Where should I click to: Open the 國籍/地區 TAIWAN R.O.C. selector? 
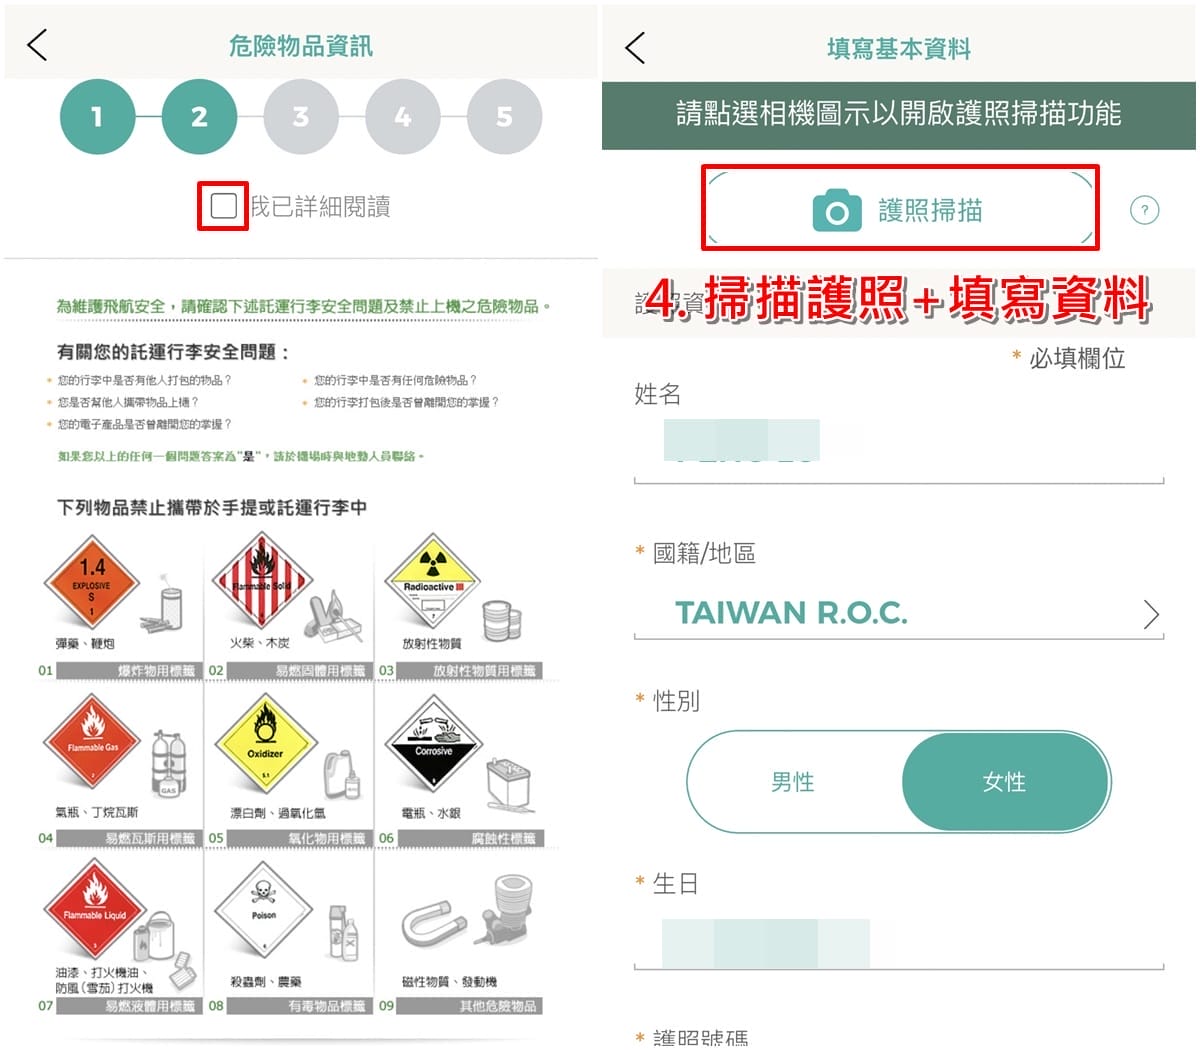[898, 613]
